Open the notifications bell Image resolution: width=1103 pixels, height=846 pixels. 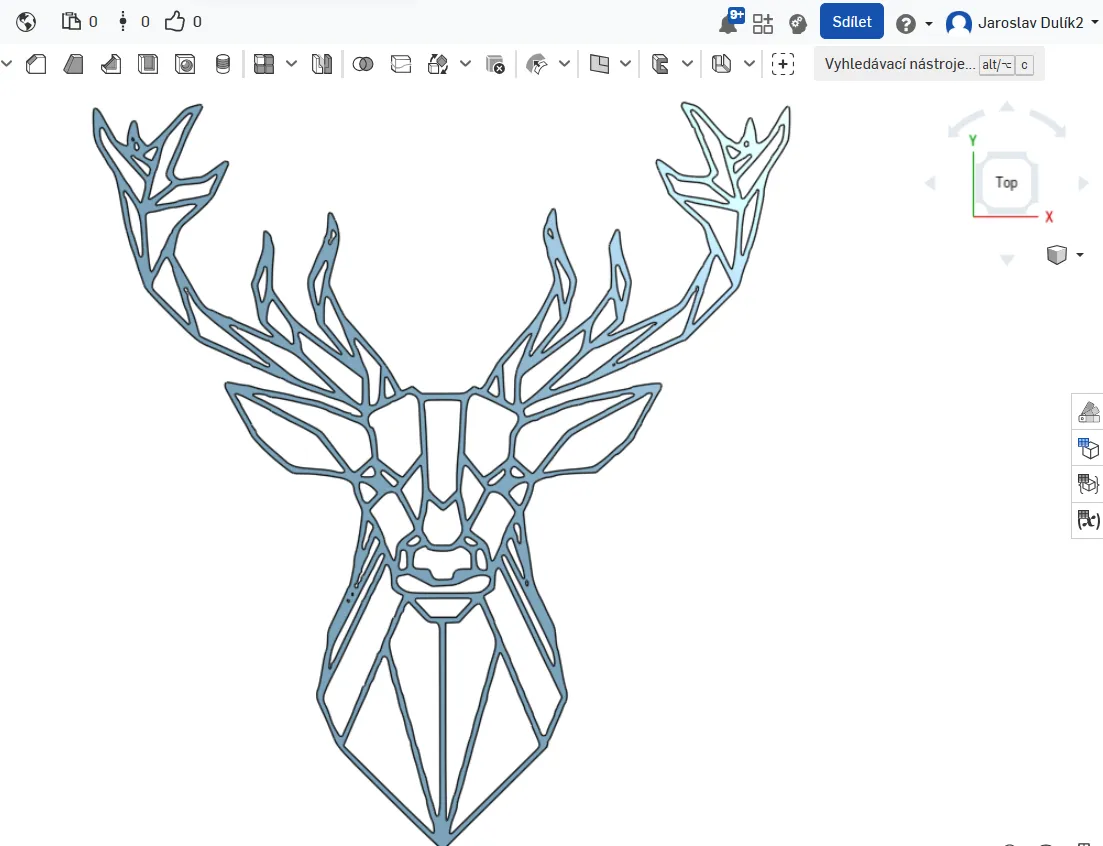point(730,23)
